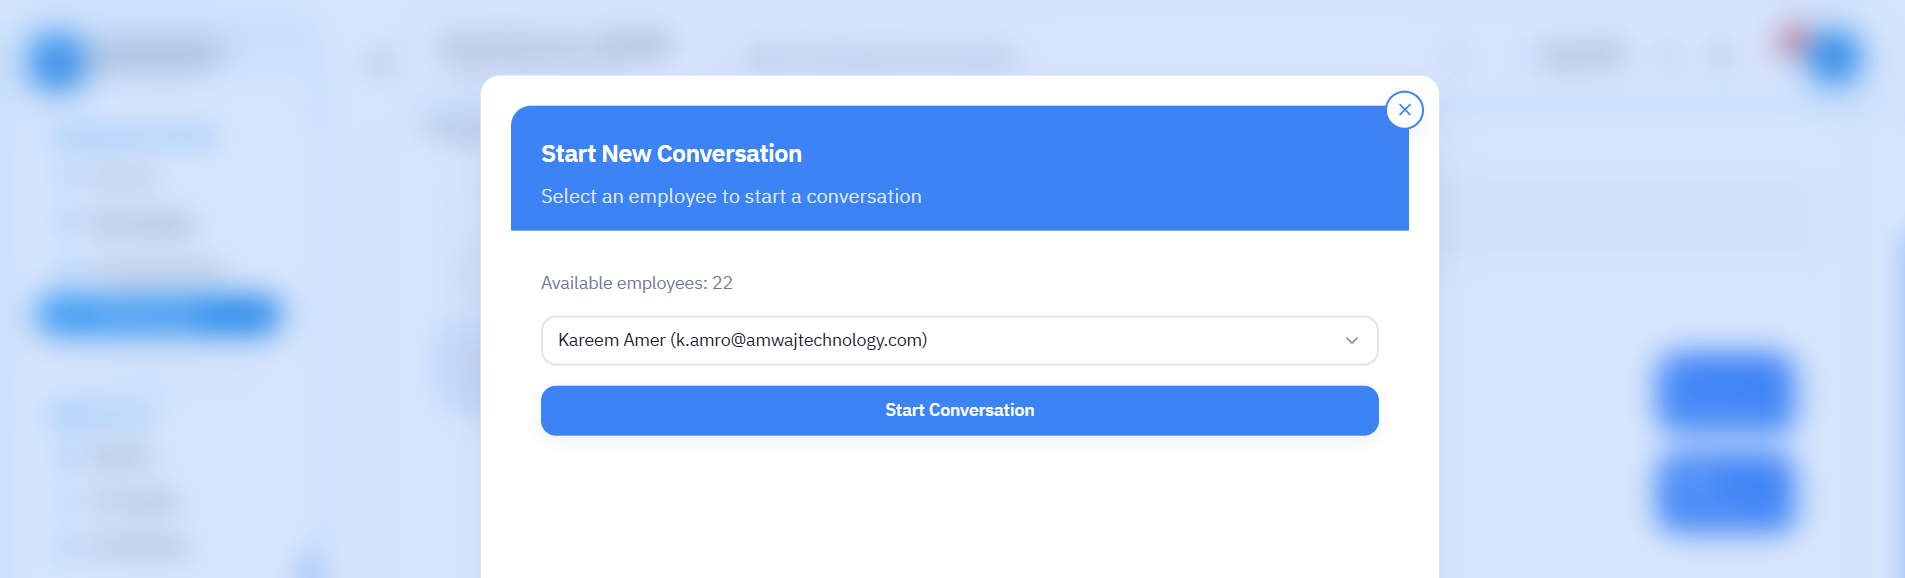Click the red notification badge near the avatar

1791,38
